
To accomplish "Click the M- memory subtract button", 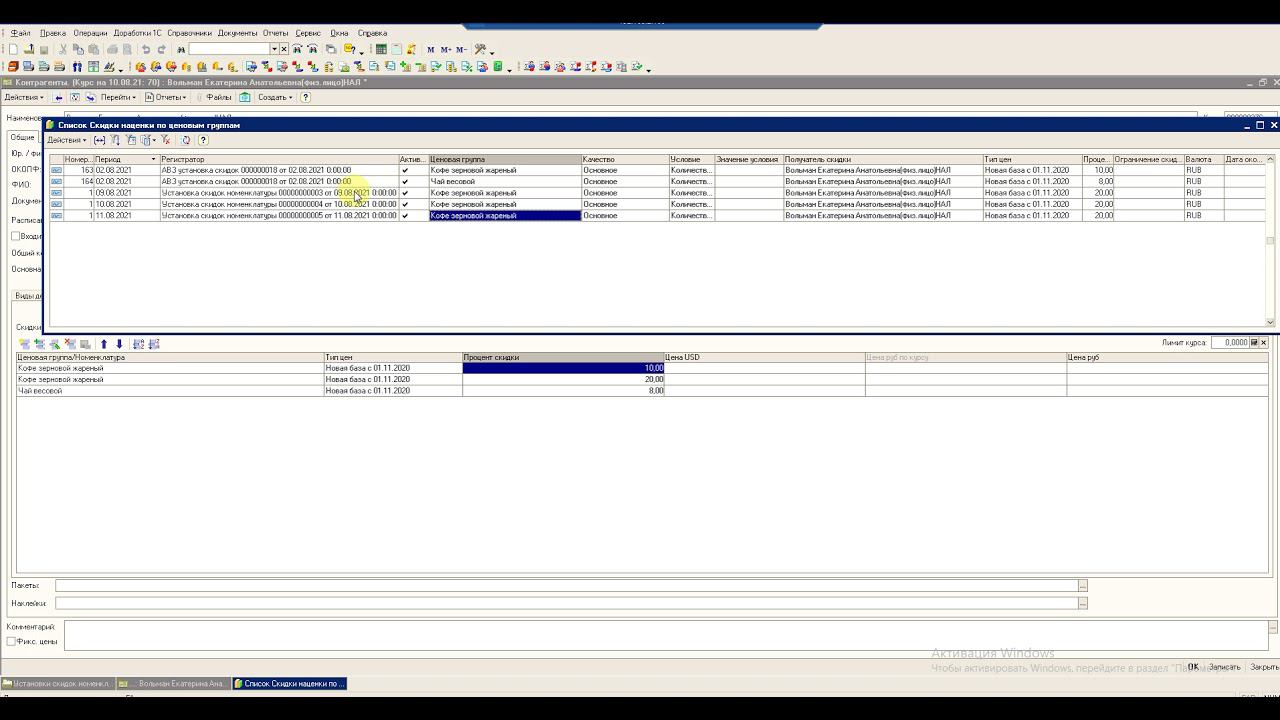I will pos(461,49).
